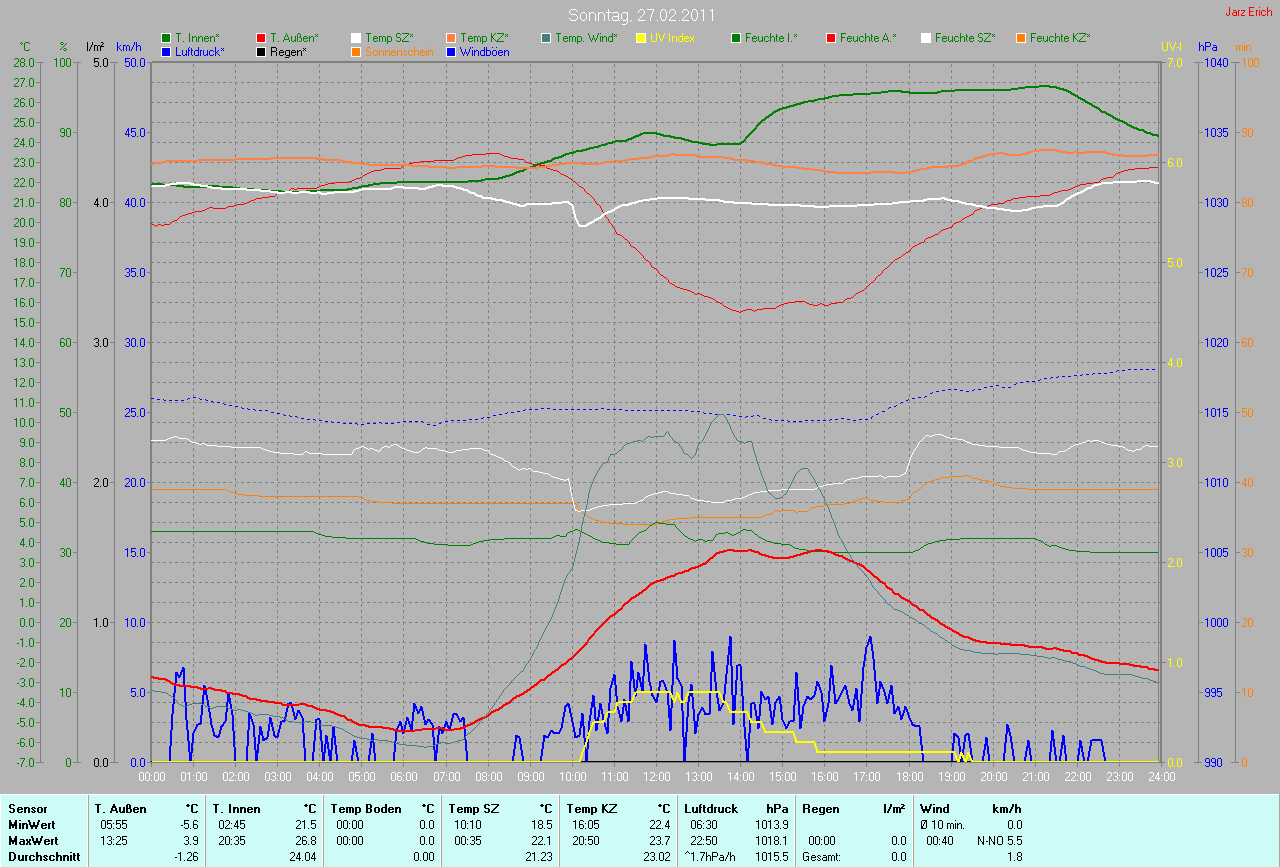The height and width of the screenshot is (867, 1280).
Task: Click the 12:00 time axis marker
Action: (x=656, y=776)
